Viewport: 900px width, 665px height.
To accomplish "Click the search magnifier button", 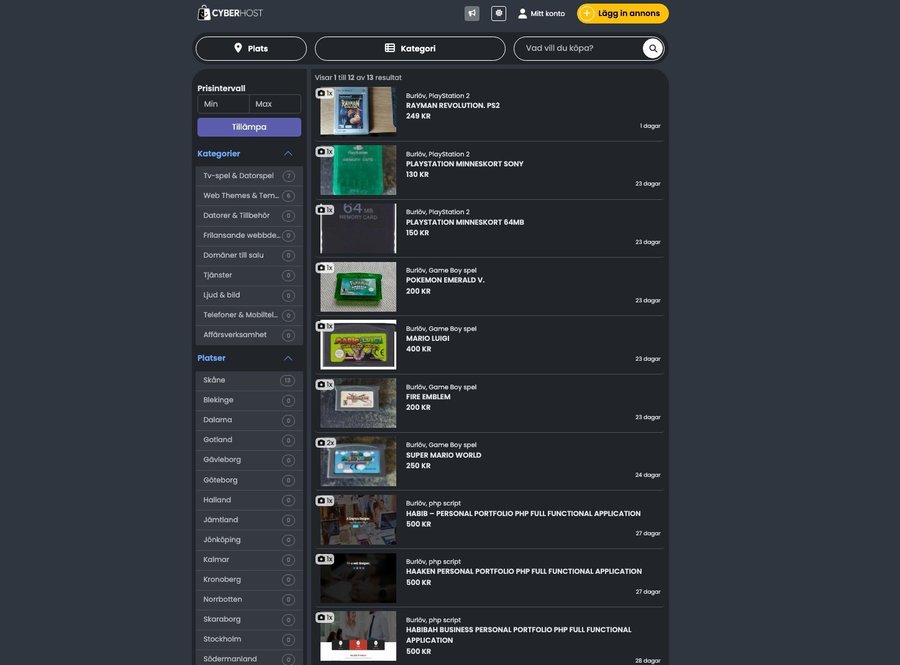I will [x=653, y=48].
